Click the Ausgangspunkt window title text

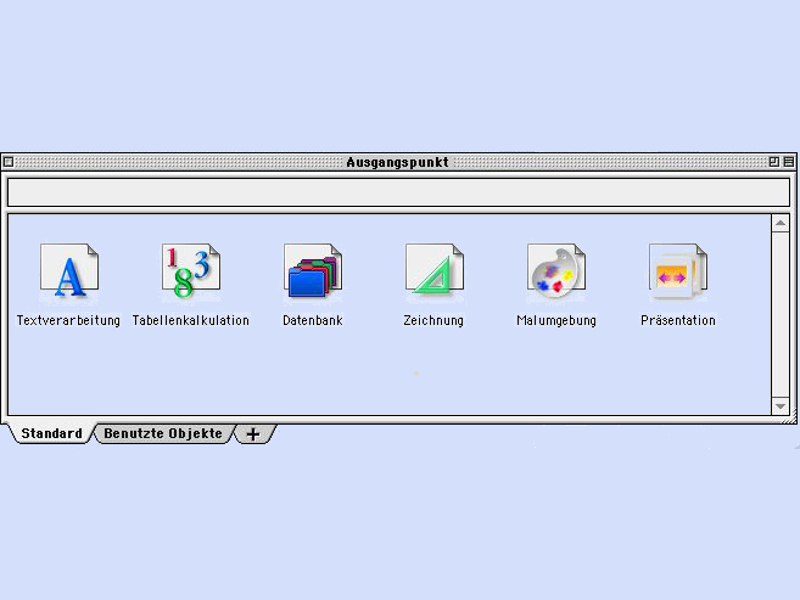click(397, 162)
